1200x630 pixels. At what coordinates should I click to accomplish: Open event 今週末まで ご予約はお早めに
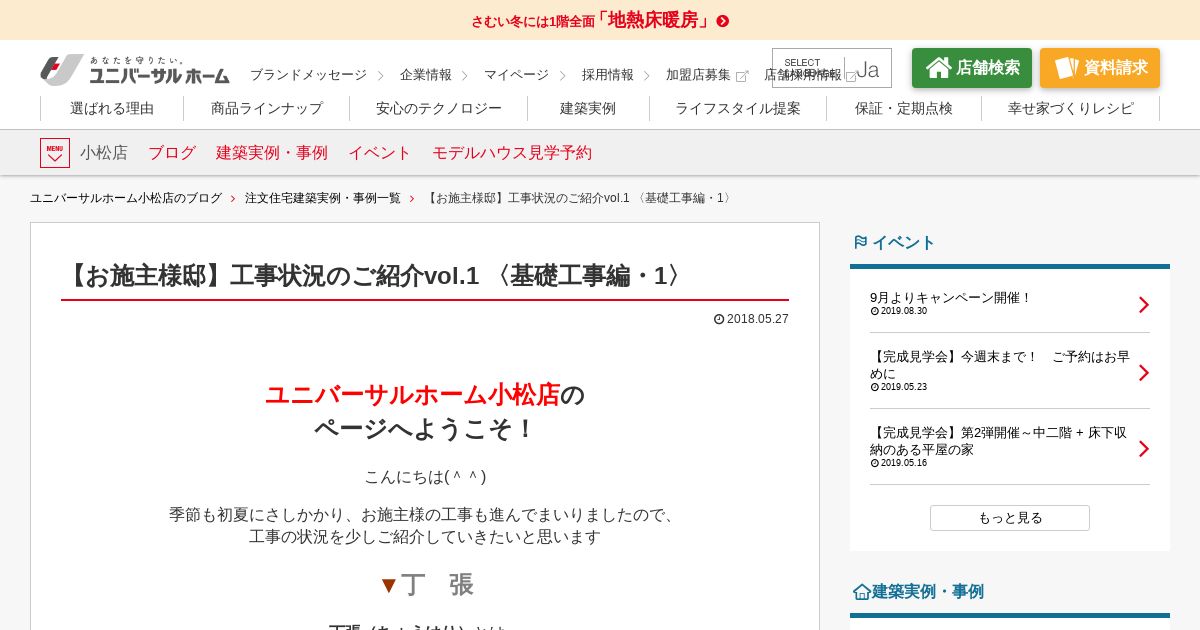(1000, 365)
